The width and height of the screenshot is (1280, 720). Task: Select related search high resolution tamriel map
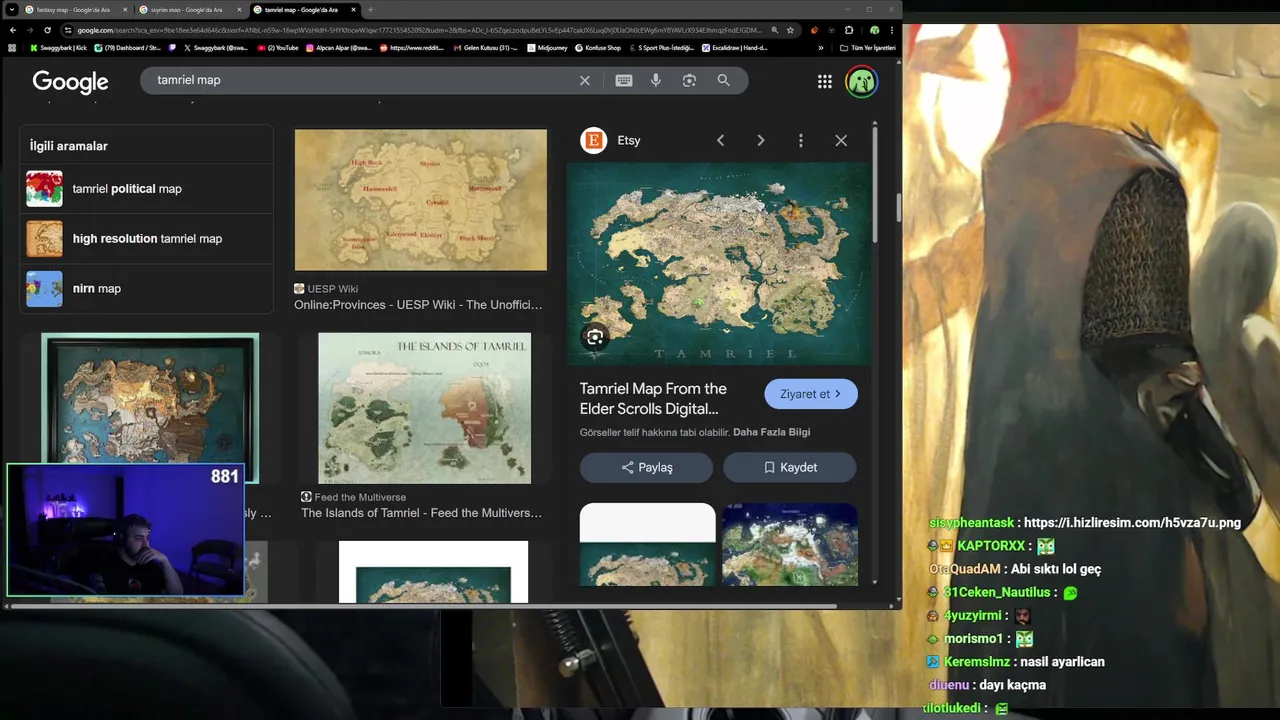point(146,238)
